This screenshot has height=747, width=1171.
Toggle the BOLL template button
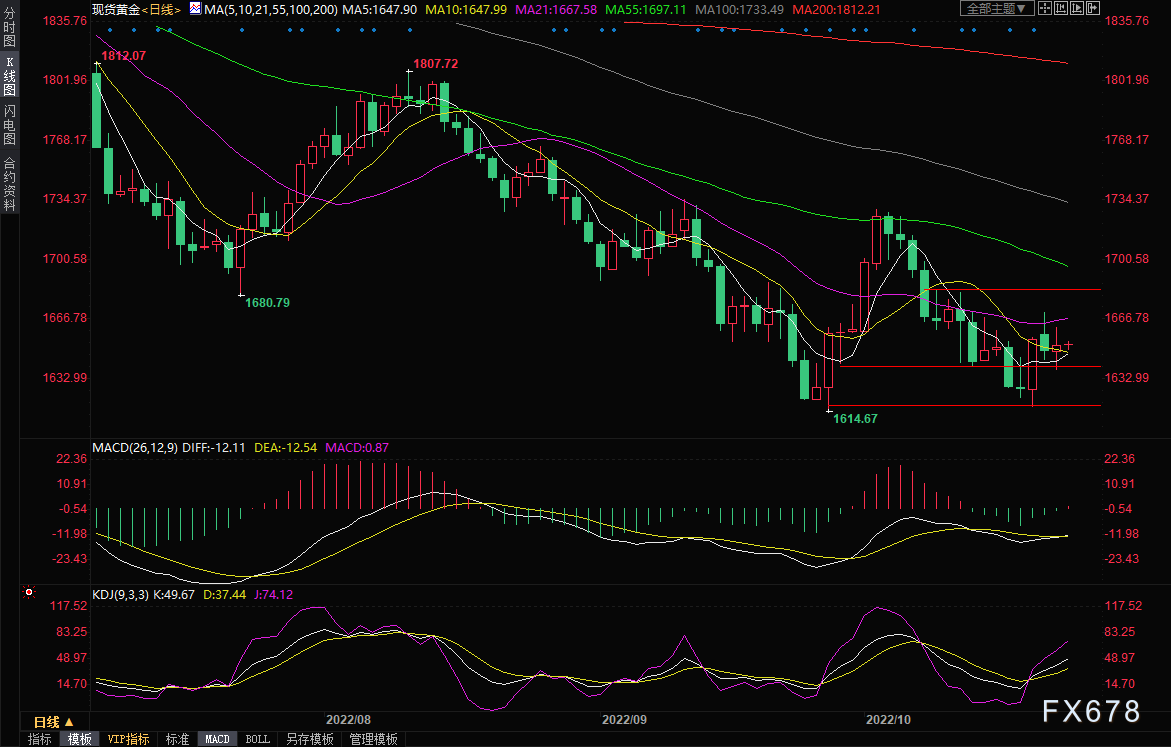click(257, 739)
